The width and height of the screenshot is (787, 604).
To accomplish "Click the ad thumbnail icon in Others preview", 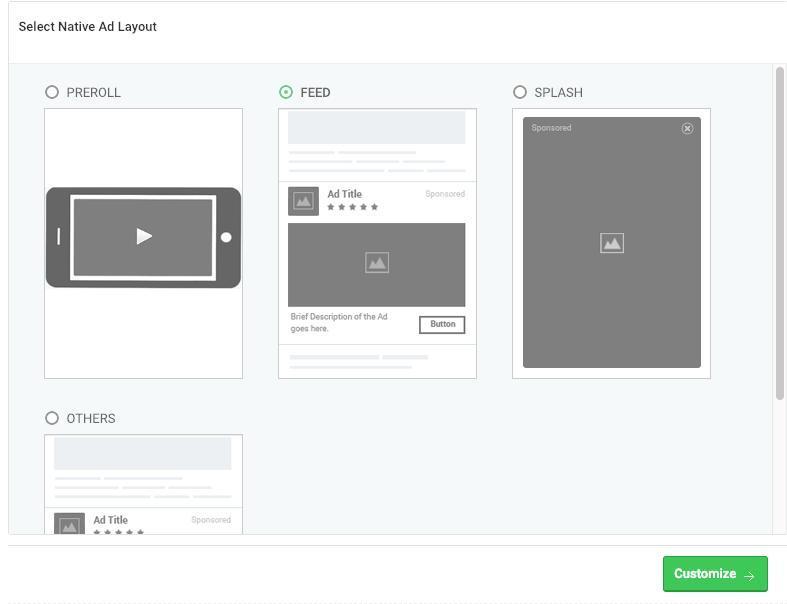I will (69, 525).
